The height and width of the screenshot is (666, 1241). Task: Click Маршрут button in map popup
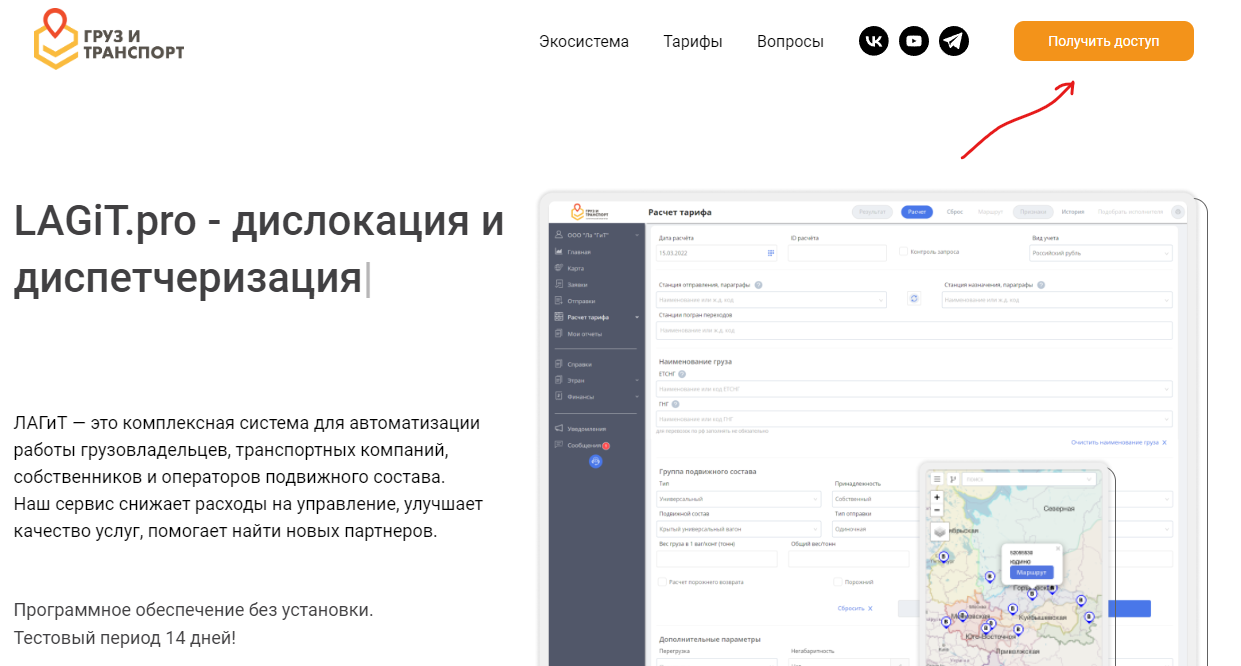(x=1030, y=572)
